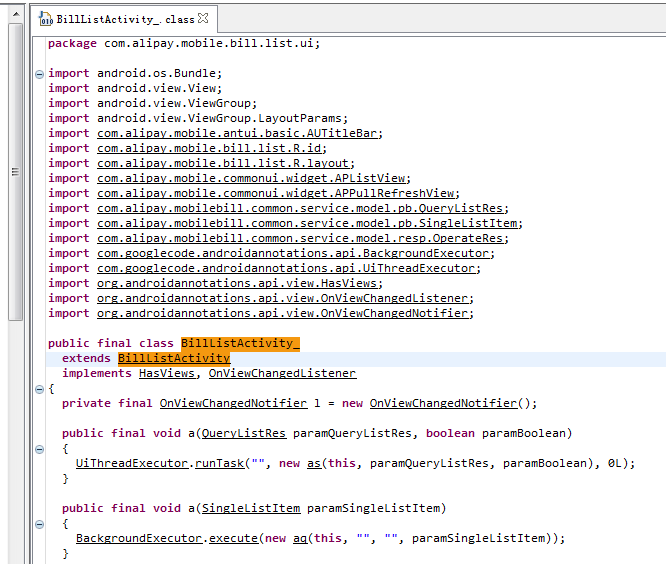Collapse the a(QueryListRes) method fold
The image size is (666, 564).
39,449
